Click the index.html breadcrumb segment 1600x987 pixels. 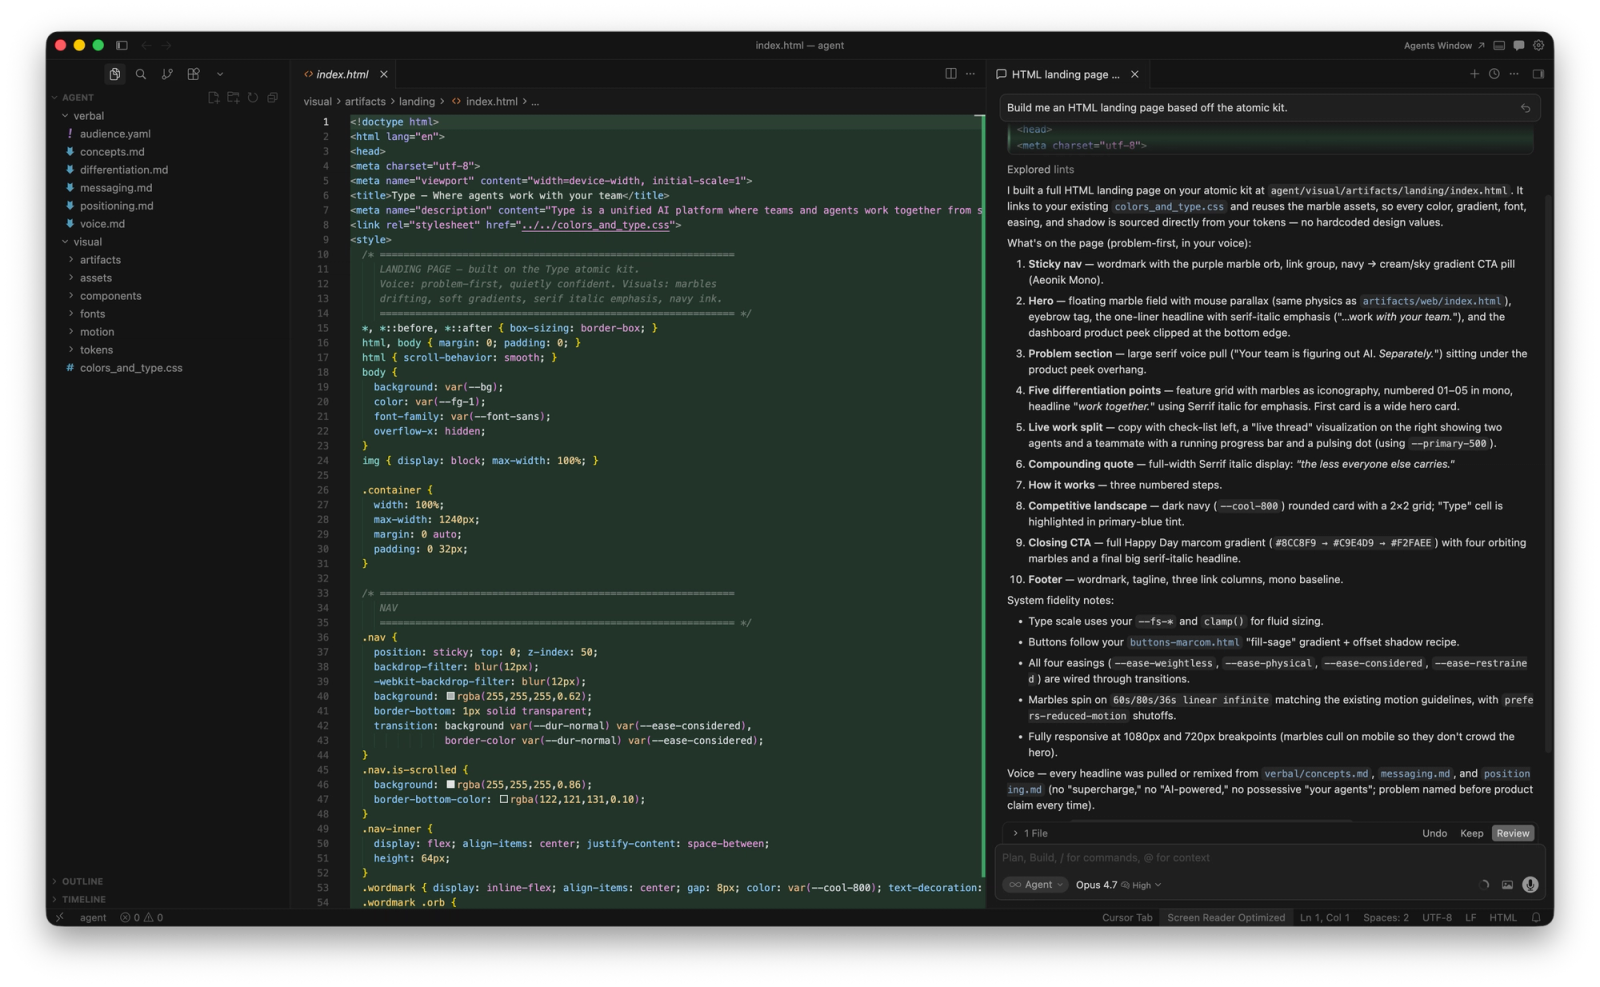pyautogui.click(x=484, y=102)
